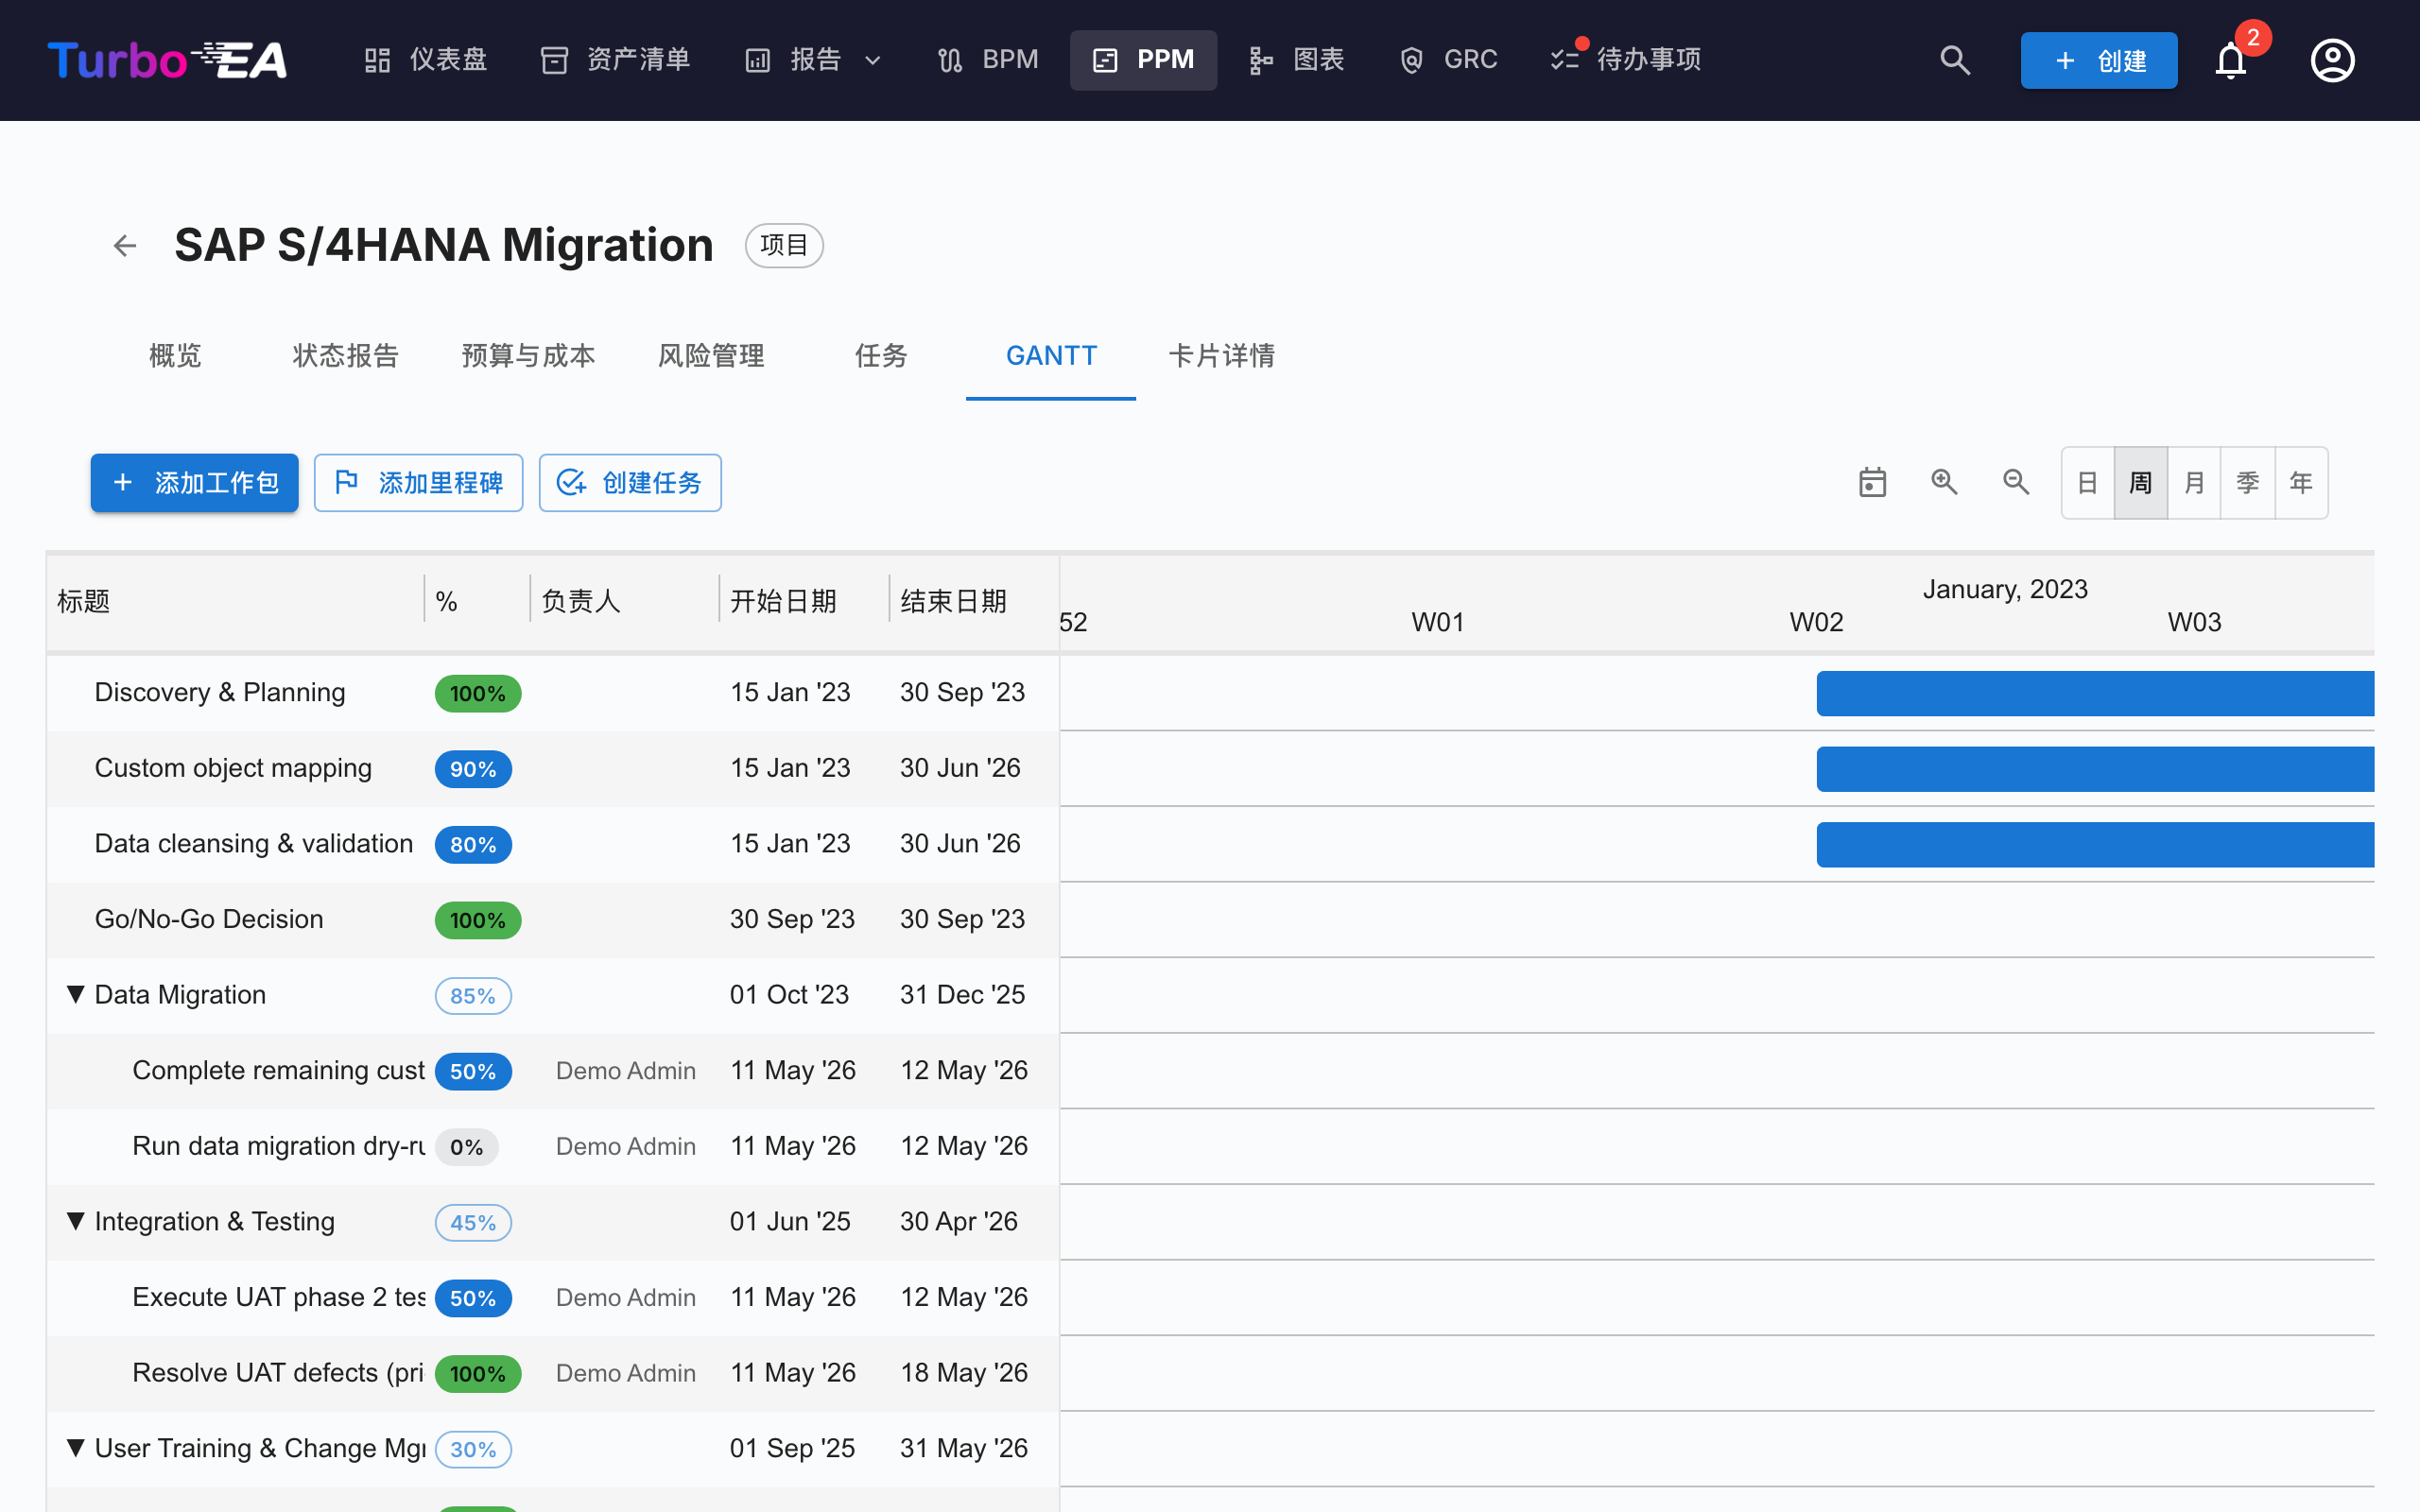Screen dimensions: 2420x1512
Task: Switch to the 任务 tasks tab
Action: (881, 356)
